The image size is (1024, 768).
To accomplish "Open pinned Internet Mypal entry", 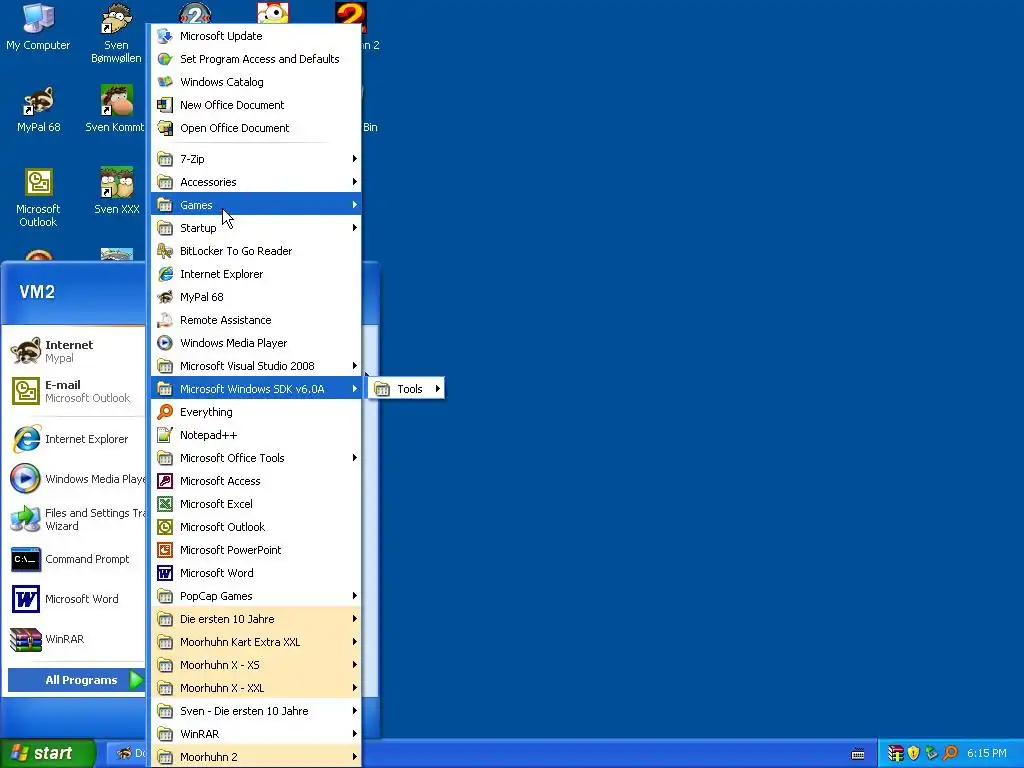I will click(x=76, y=351).
